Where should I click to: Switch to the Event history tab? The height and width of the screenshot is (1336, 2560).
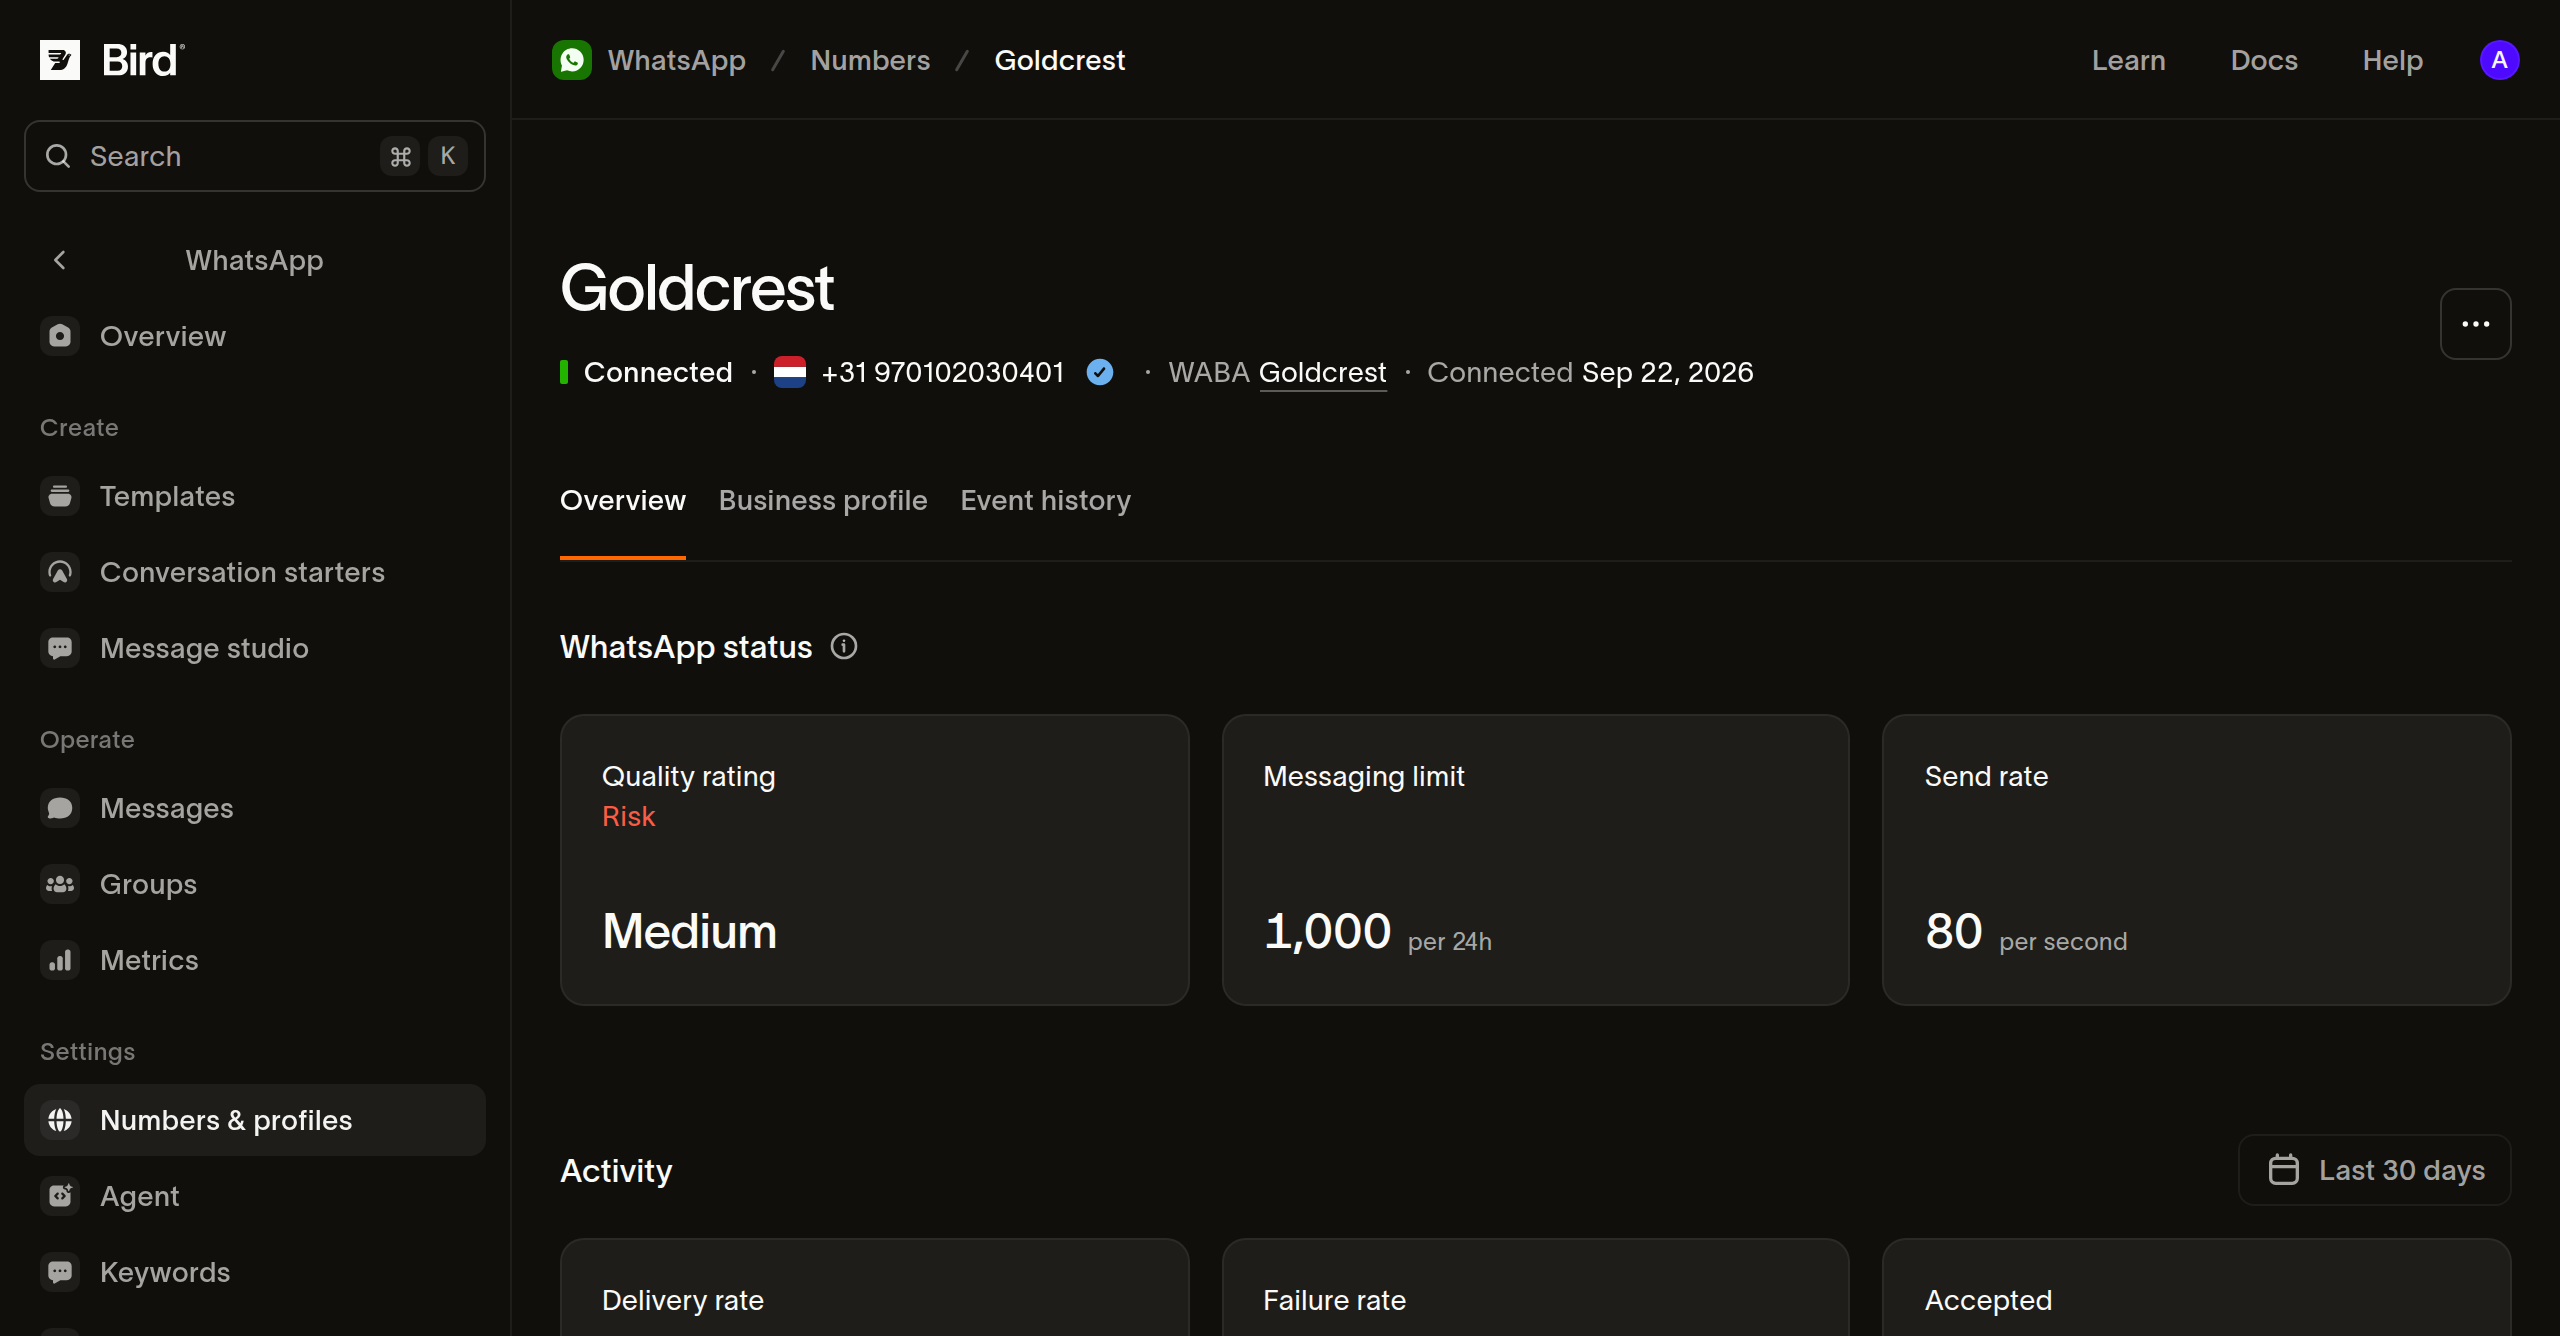(x=1046, y=500)
